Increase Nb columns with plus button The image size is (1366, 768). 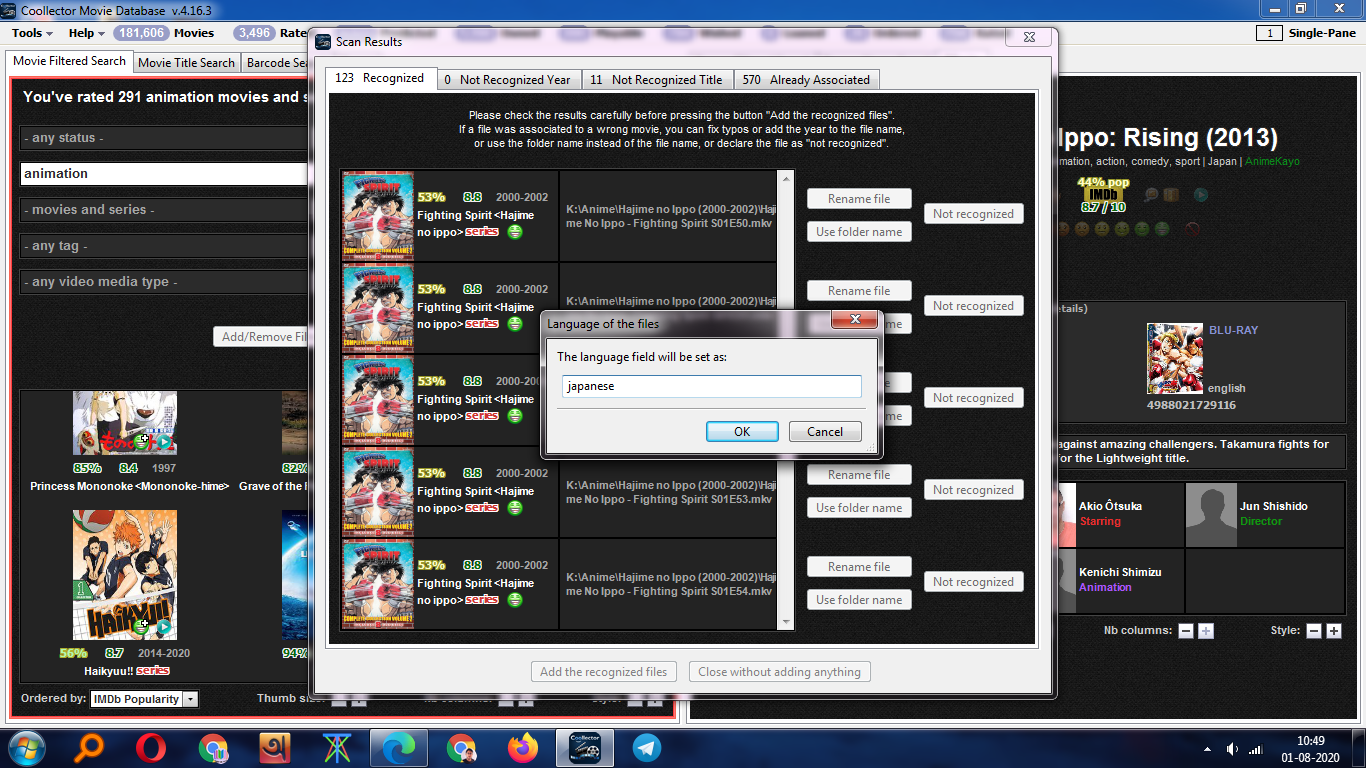(x=1206, y=631)
